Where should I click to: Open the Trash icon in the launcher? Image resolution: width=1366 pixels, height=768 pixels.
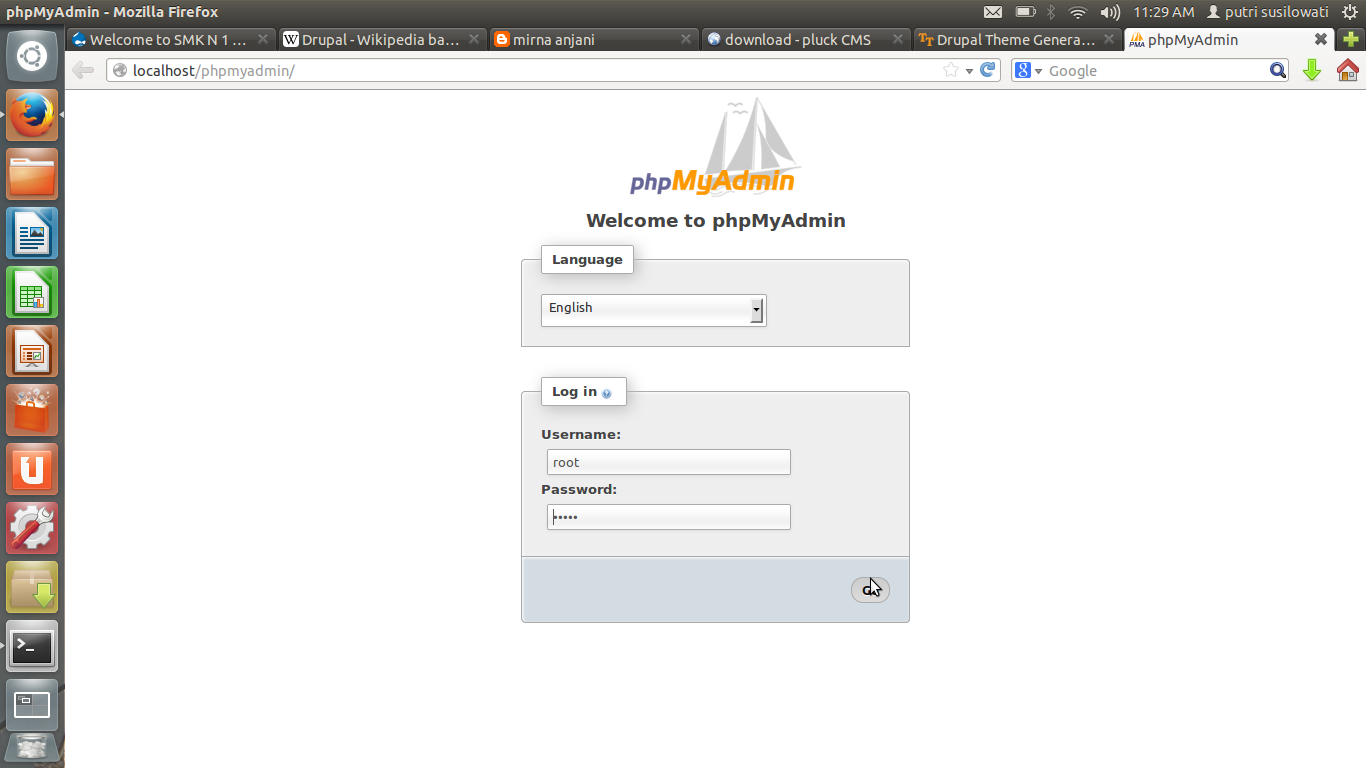coord(32,750)
